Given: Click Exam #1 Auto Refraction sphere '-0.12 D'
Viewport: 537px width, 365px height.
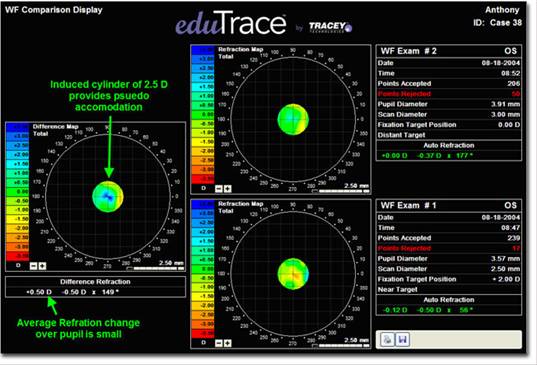Looking at the screenshot, I should [395, 310].
